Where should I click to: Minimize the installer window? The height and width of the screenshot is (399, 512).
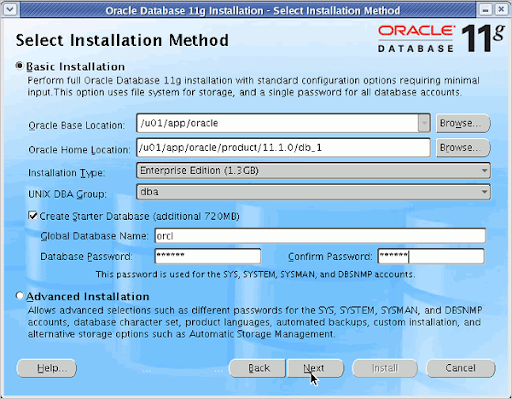point(485,10)
